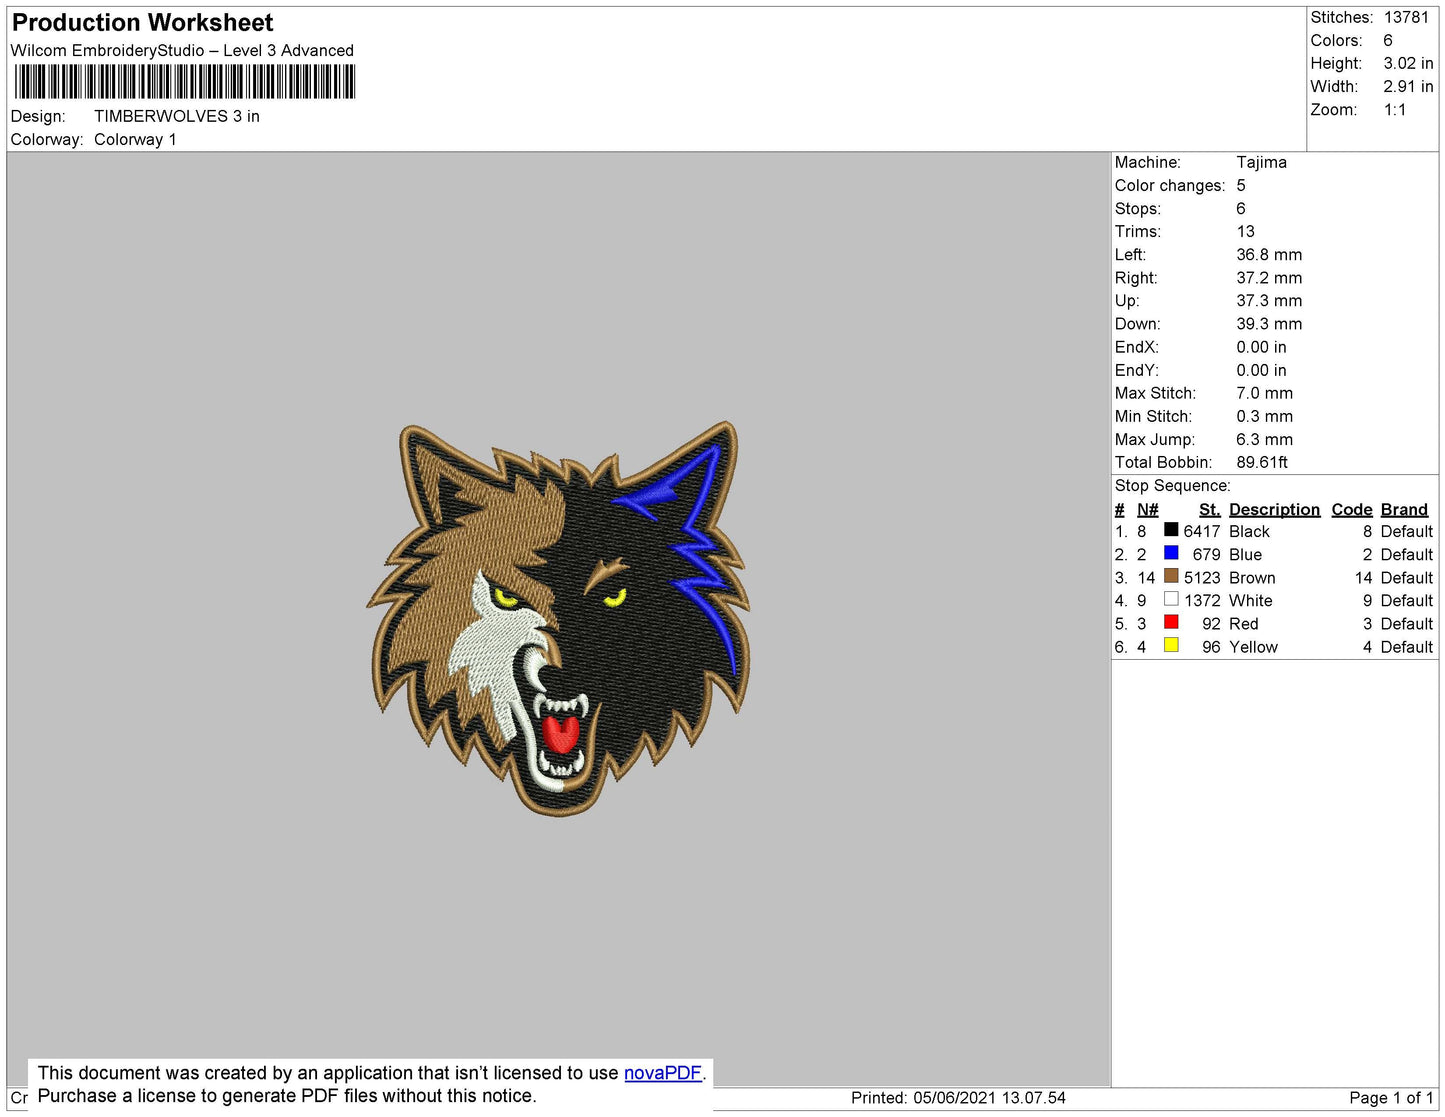
Task: Open the novaPDF link
Action: [663, 1073]
